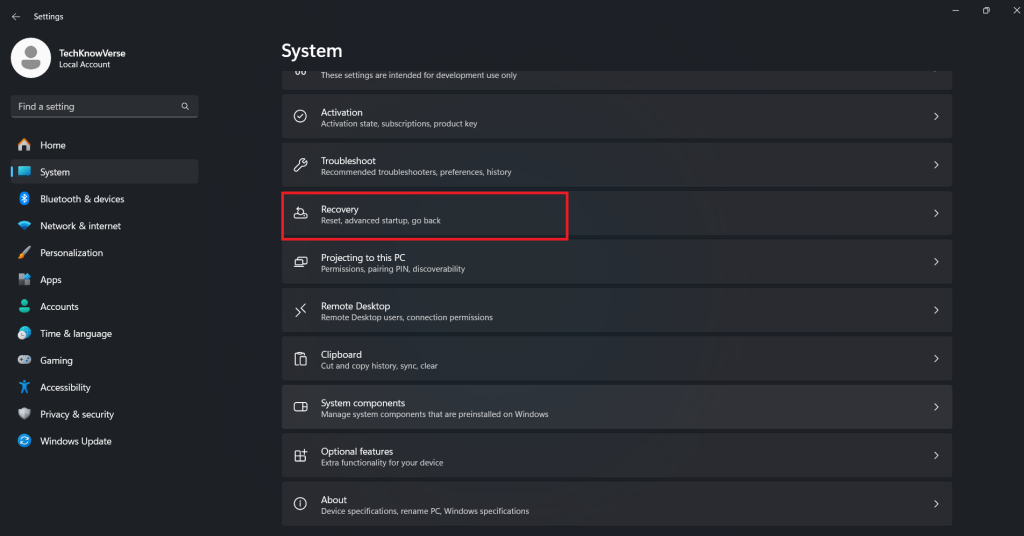
Task: Click the About info icon
Action: click(300, 504)
